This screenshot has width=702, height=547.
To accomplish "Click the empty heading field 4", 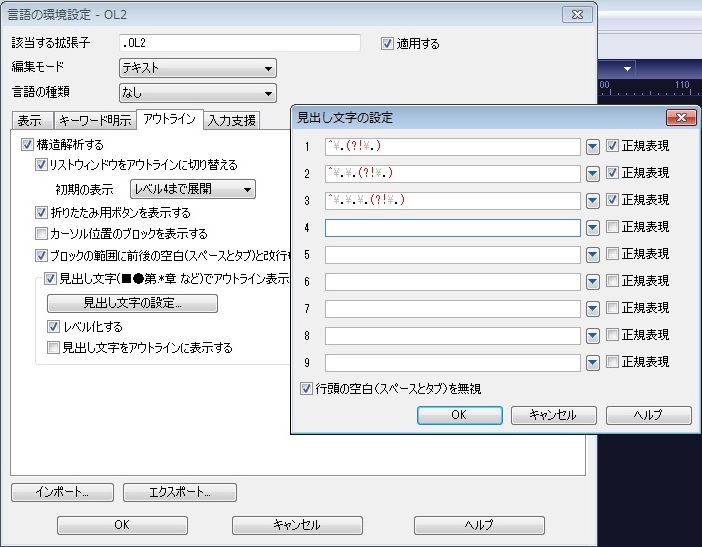I will click(452, 227).
